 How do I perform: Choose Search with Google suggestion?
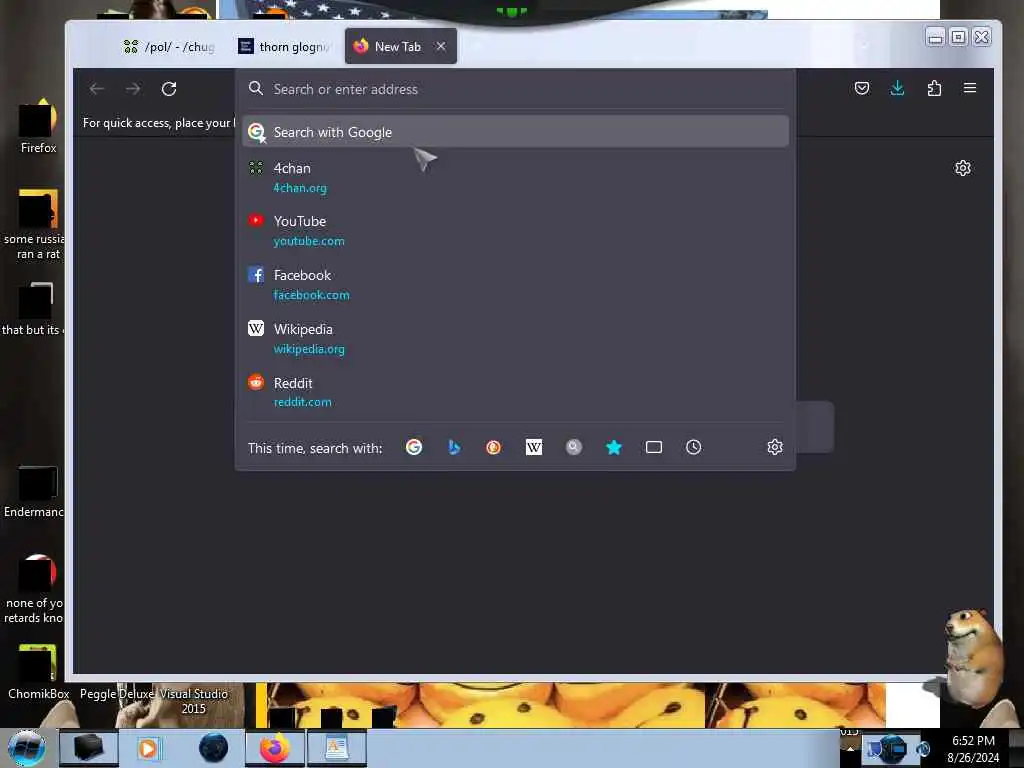(x=515, y=132)
